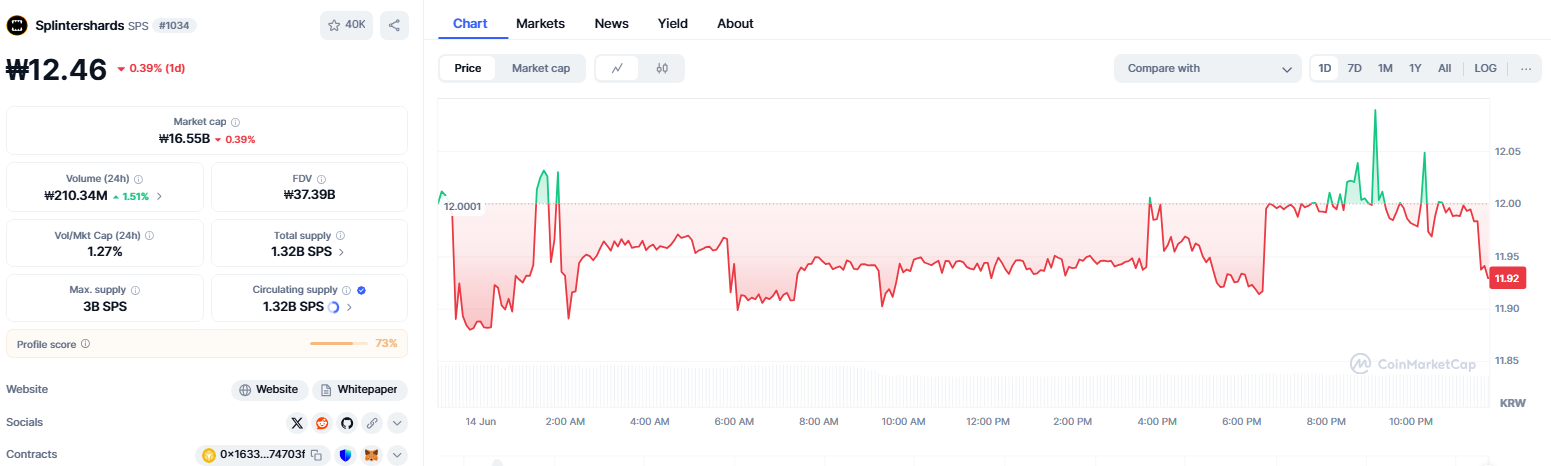This screenshot has height=466, width=1551.
Task: Click the #1034 rank badge
Action: pyautogui.click(x=175, y=25)
